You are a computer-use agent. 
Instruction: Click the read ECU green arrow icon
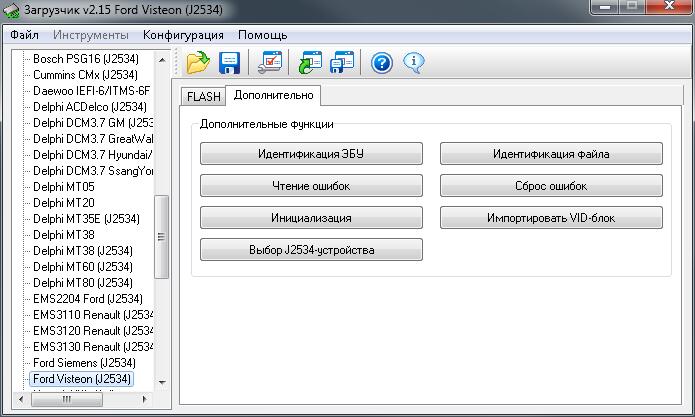tap(311, 62)
